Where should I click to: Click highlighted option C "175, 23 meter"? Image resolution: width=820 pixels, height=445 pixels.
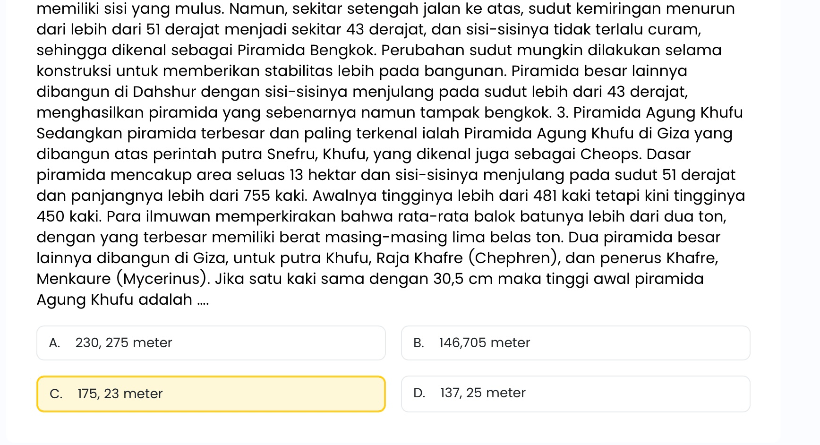(210, 394)
